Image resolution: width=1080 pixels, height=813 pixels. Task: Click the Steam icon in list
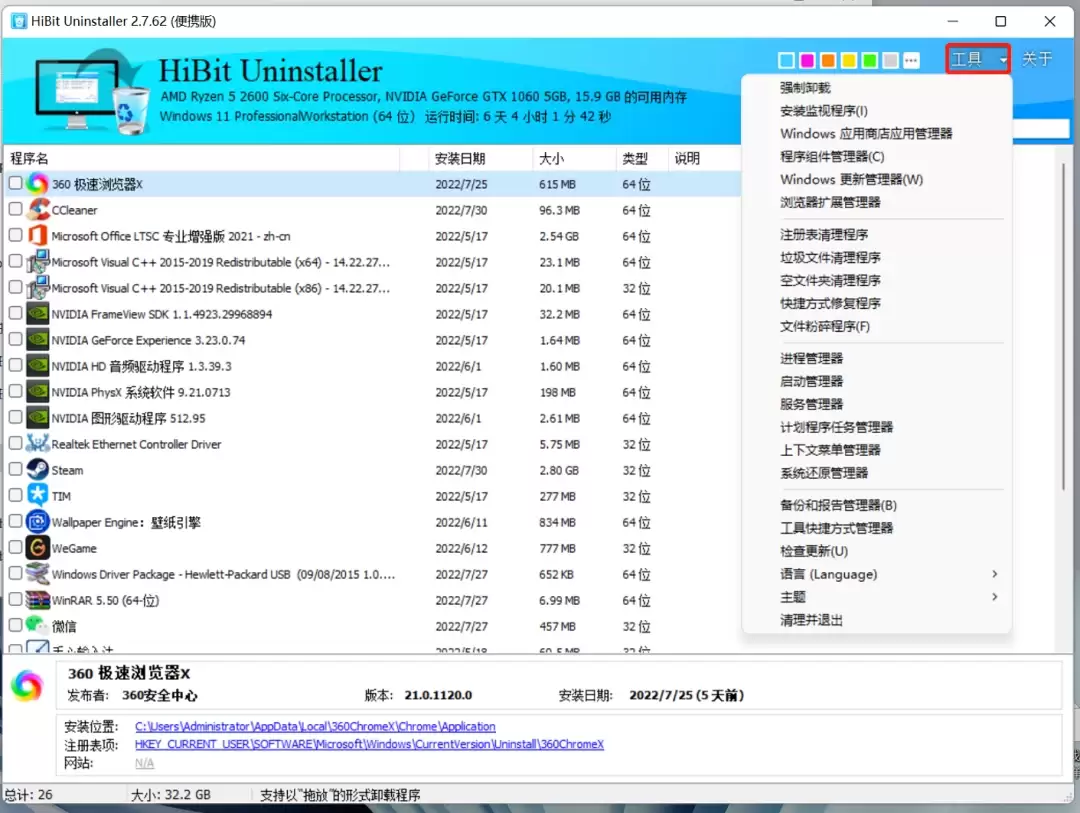pos(38,470)
